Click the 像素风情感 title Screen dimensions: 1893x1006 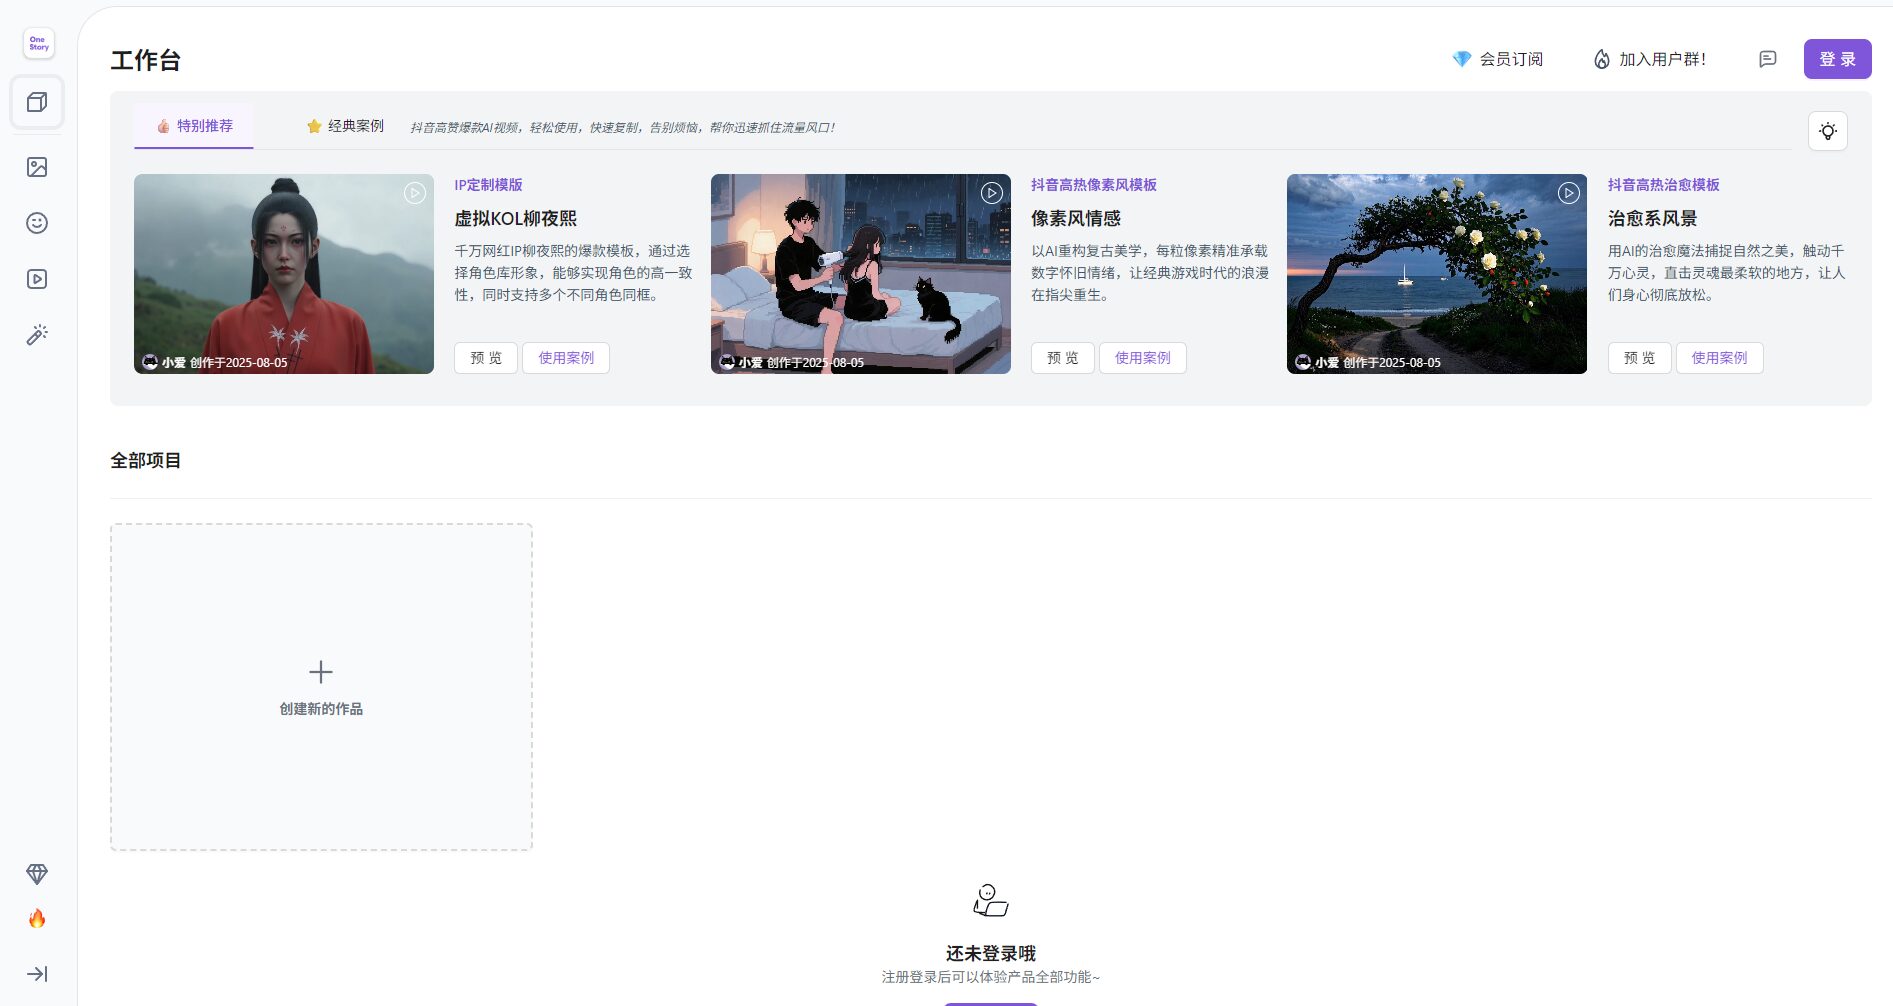click(x=1076, y=218)
